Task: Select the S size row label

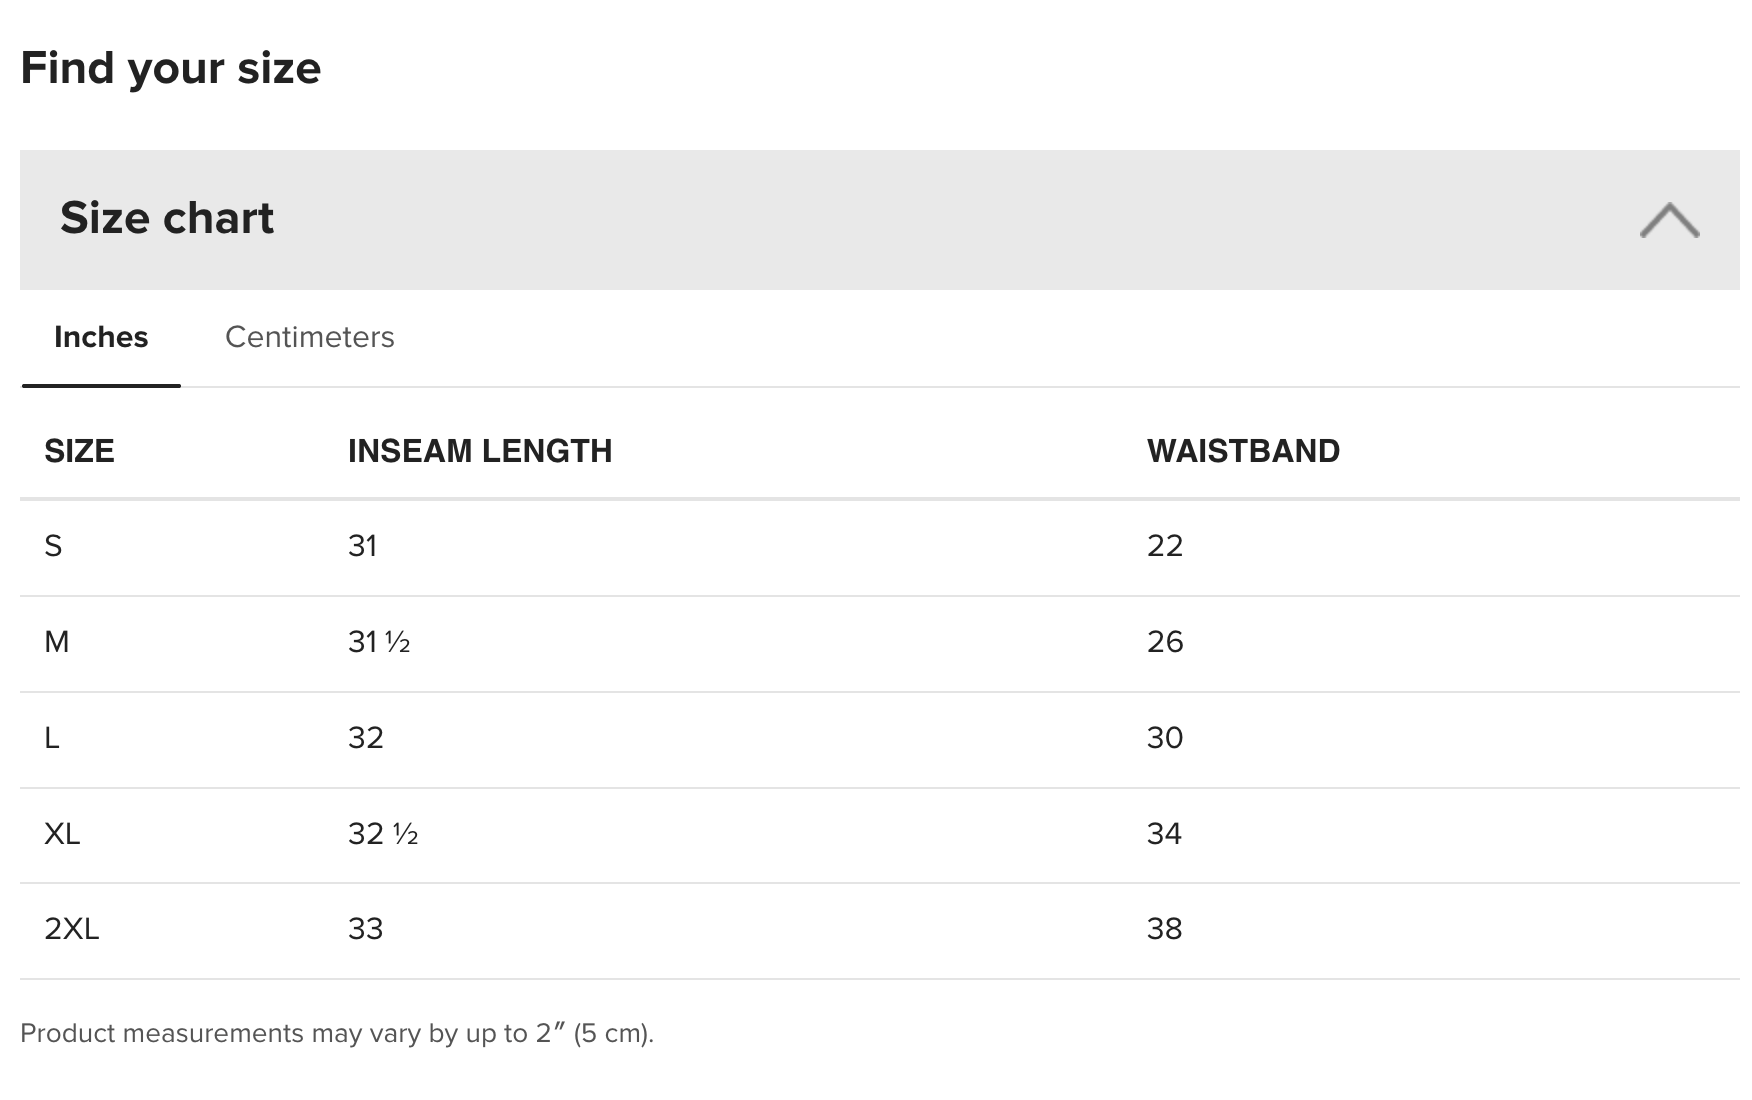Action: click(x=54, y=546)
